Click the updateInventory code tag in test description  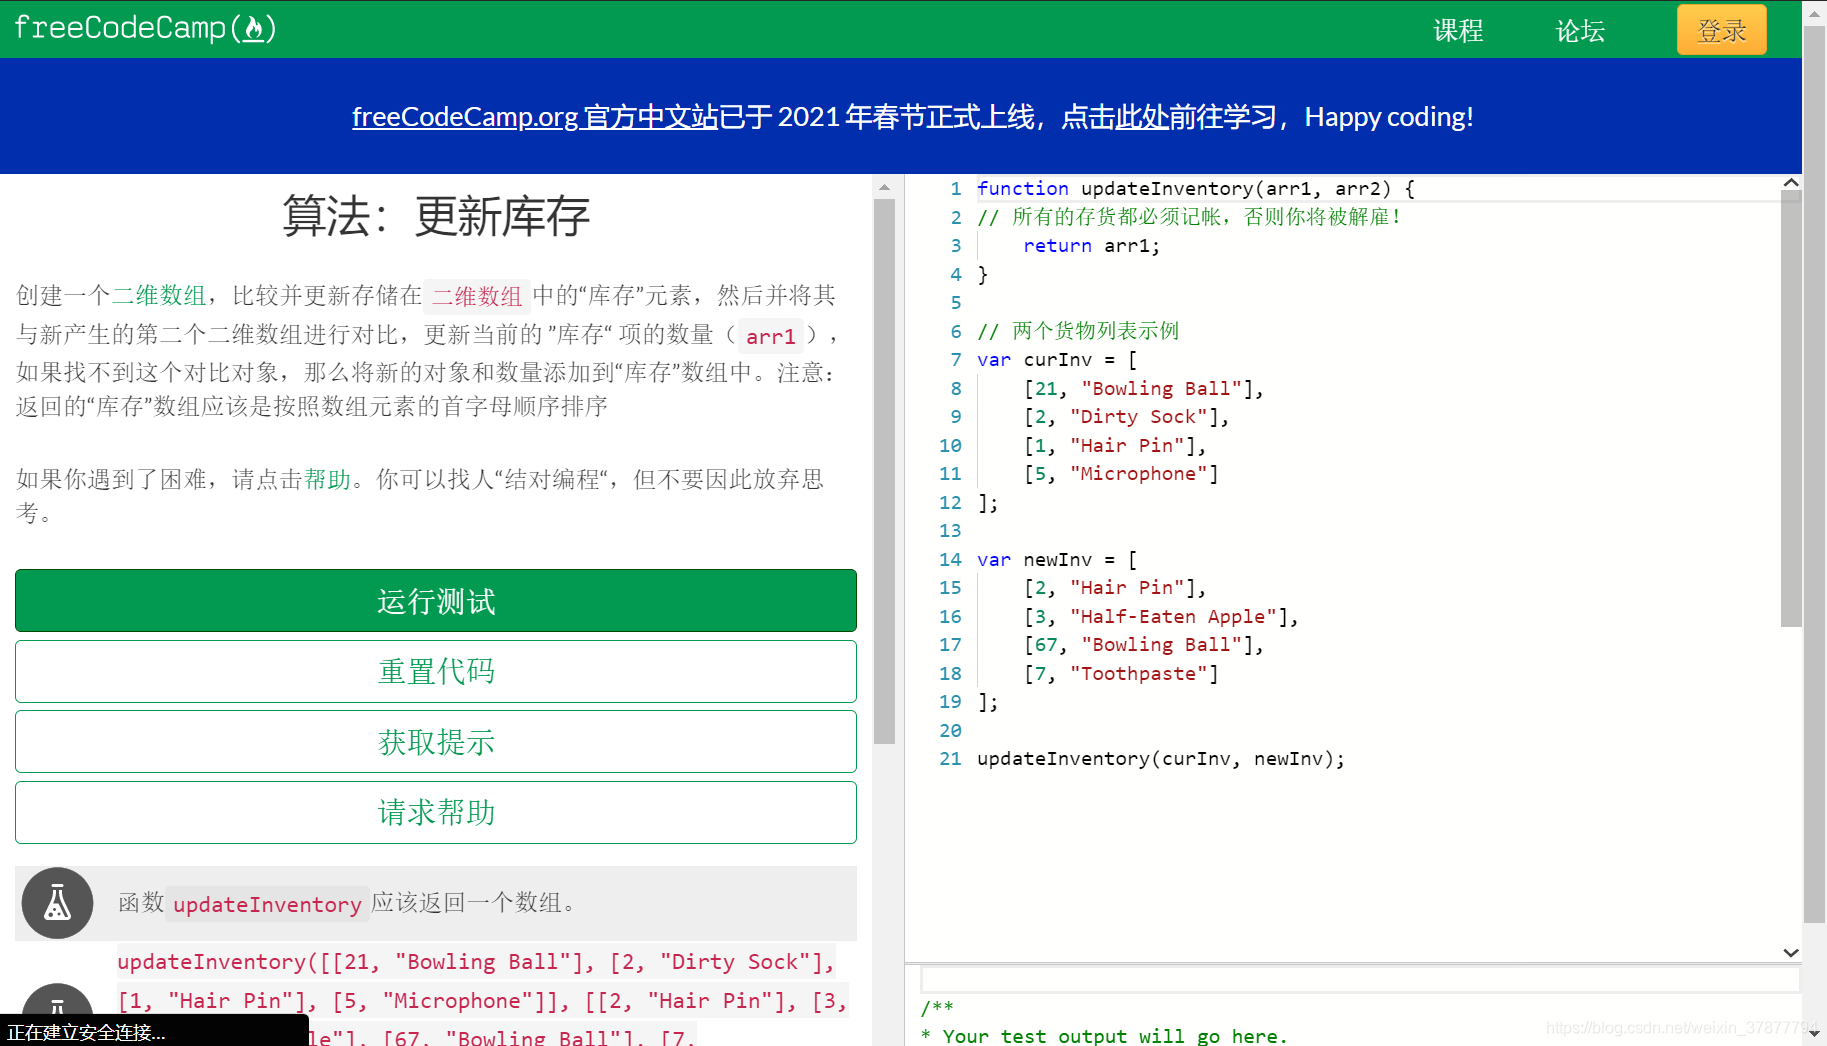click(267, 904)
